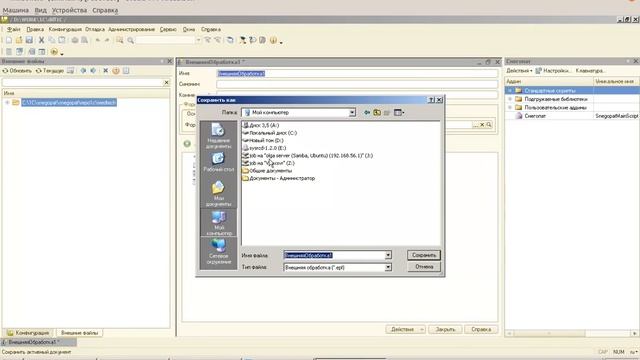The image size is (640, 360).
Task: Open the Отладка menu
Action: pos(95,29)
